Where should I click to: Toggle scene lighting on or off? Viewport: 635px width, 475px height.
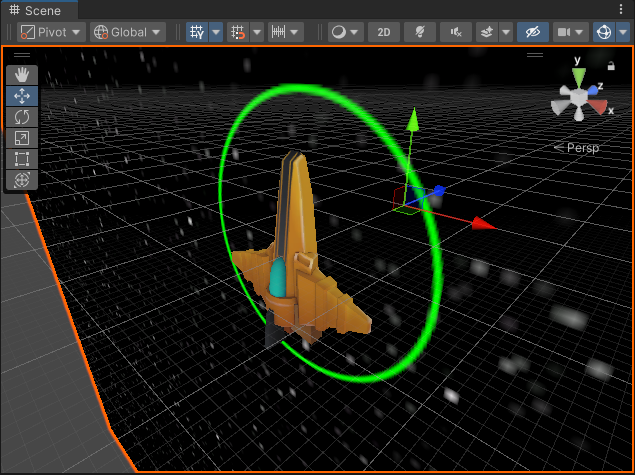420,32
